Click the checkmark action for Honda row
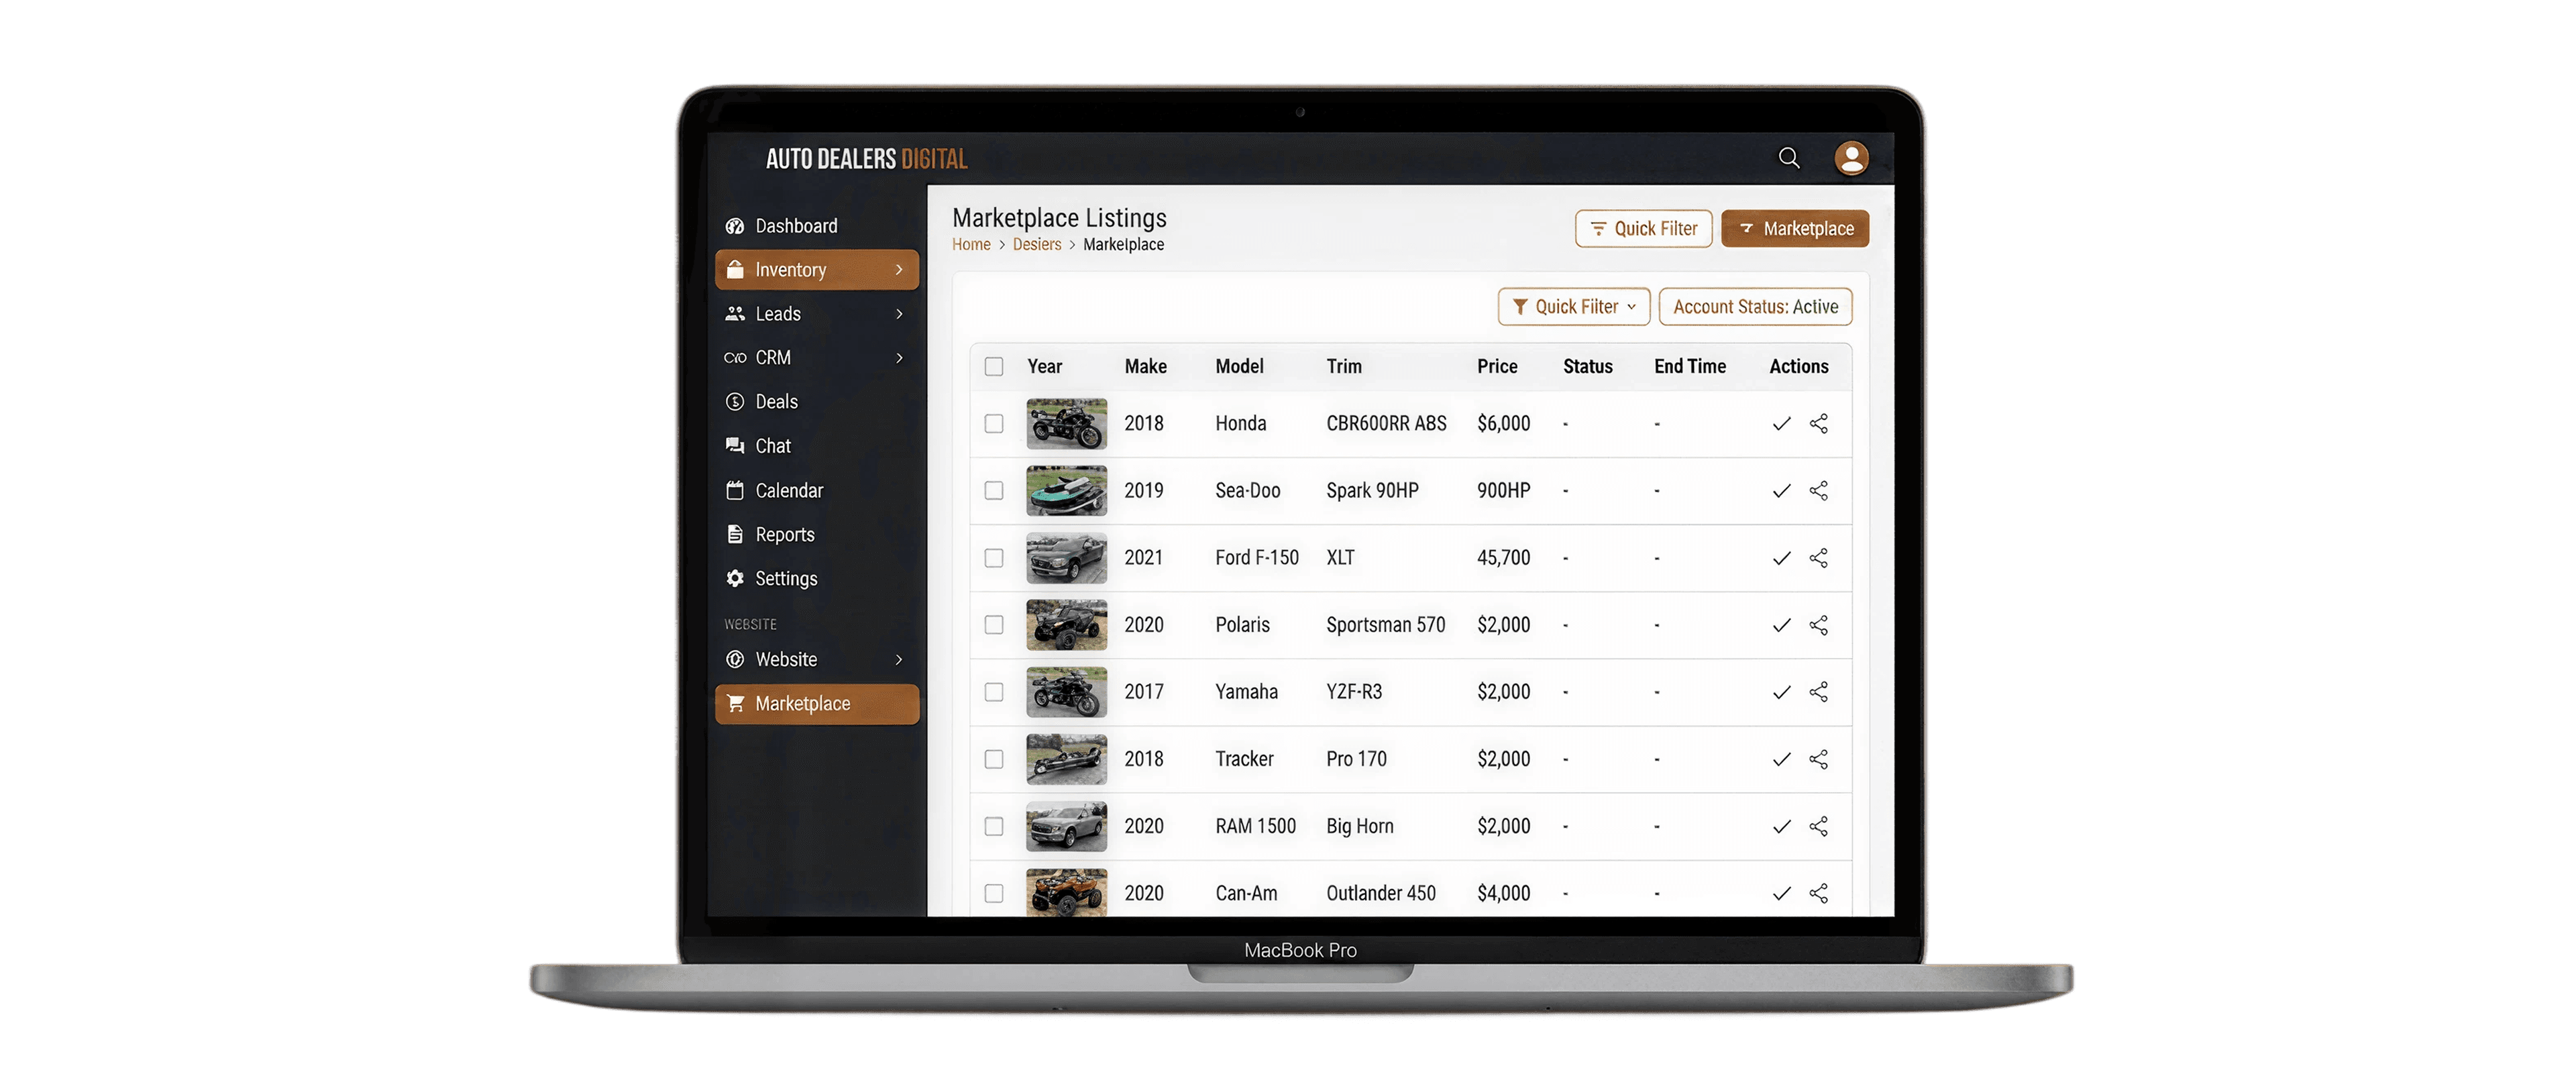 point(1781,424)
